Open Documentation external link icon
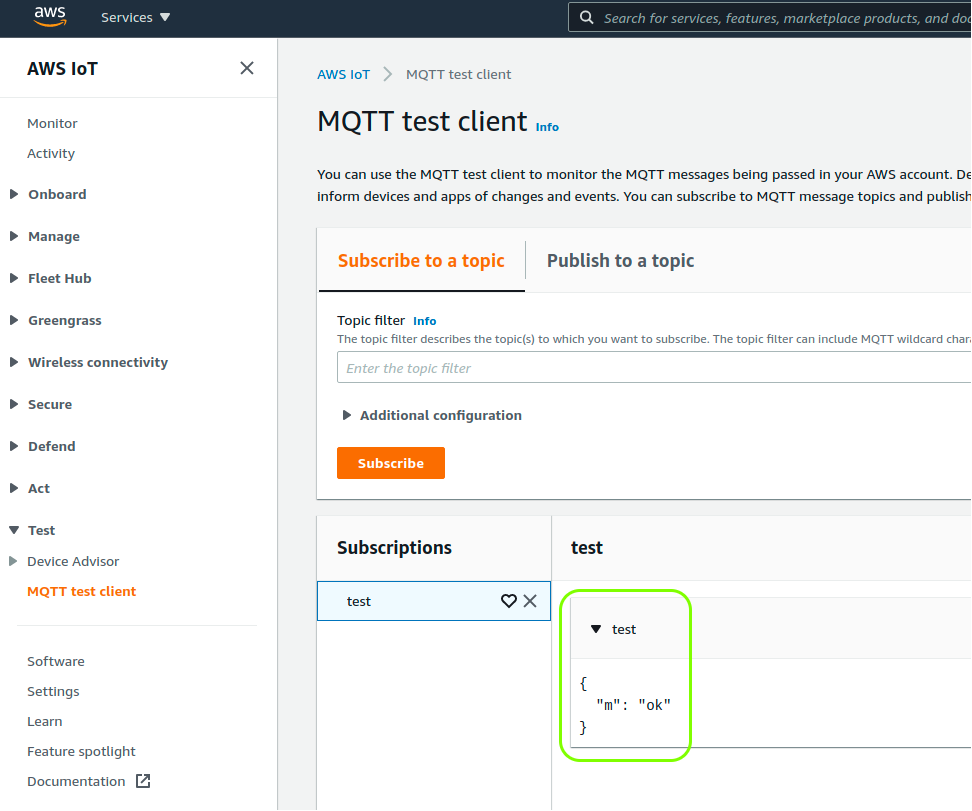972x811 pixels. pos(143,781)
